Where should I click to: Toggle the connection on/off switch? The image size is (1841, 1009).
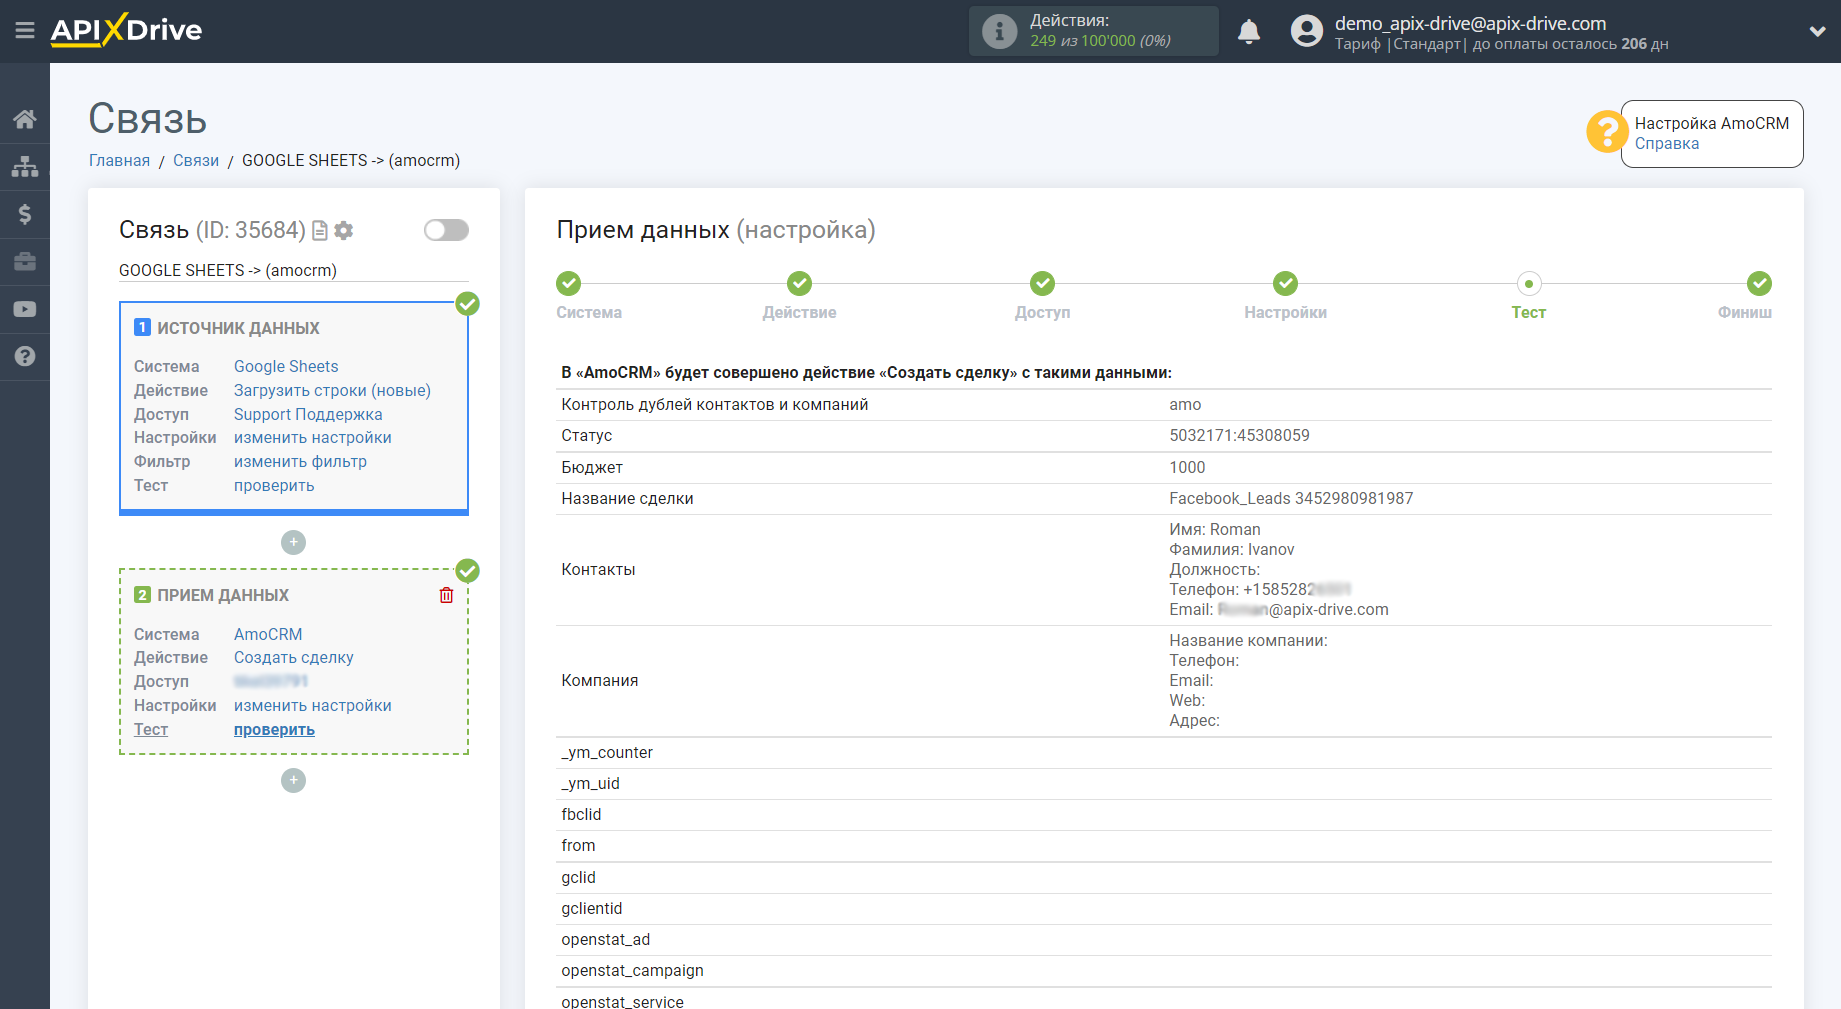coord(446,230)
